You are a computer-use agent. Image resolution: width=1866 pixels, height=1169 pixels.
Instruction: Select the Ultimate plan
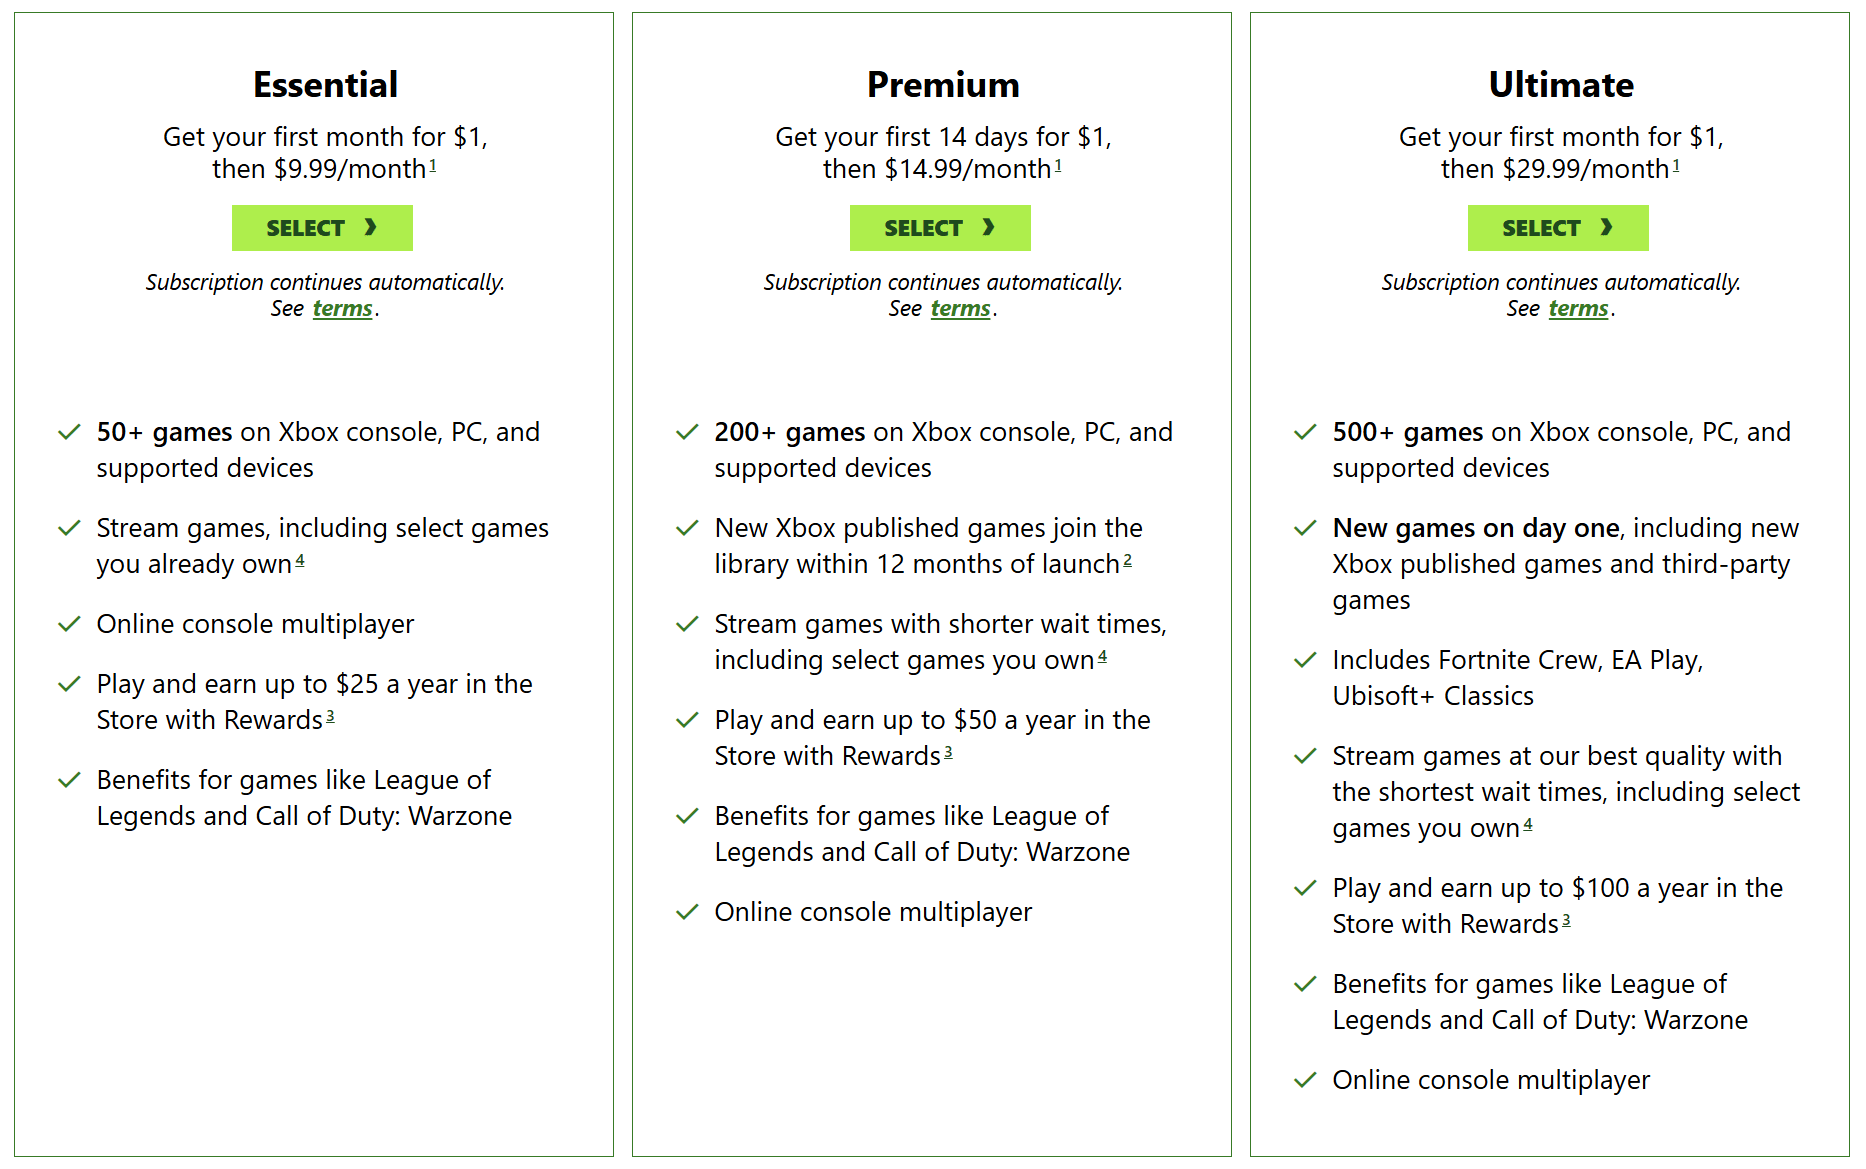[x=1557, y=227]
